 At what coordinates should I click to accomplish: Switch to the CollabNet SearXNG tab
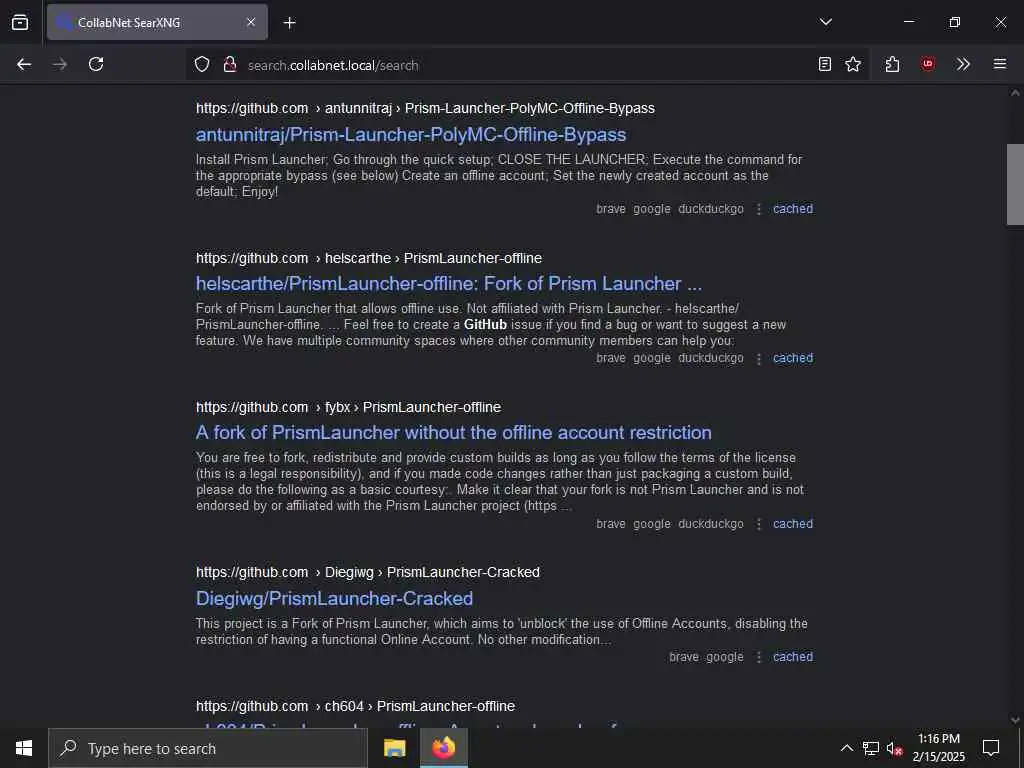click(x=157, y=22)
